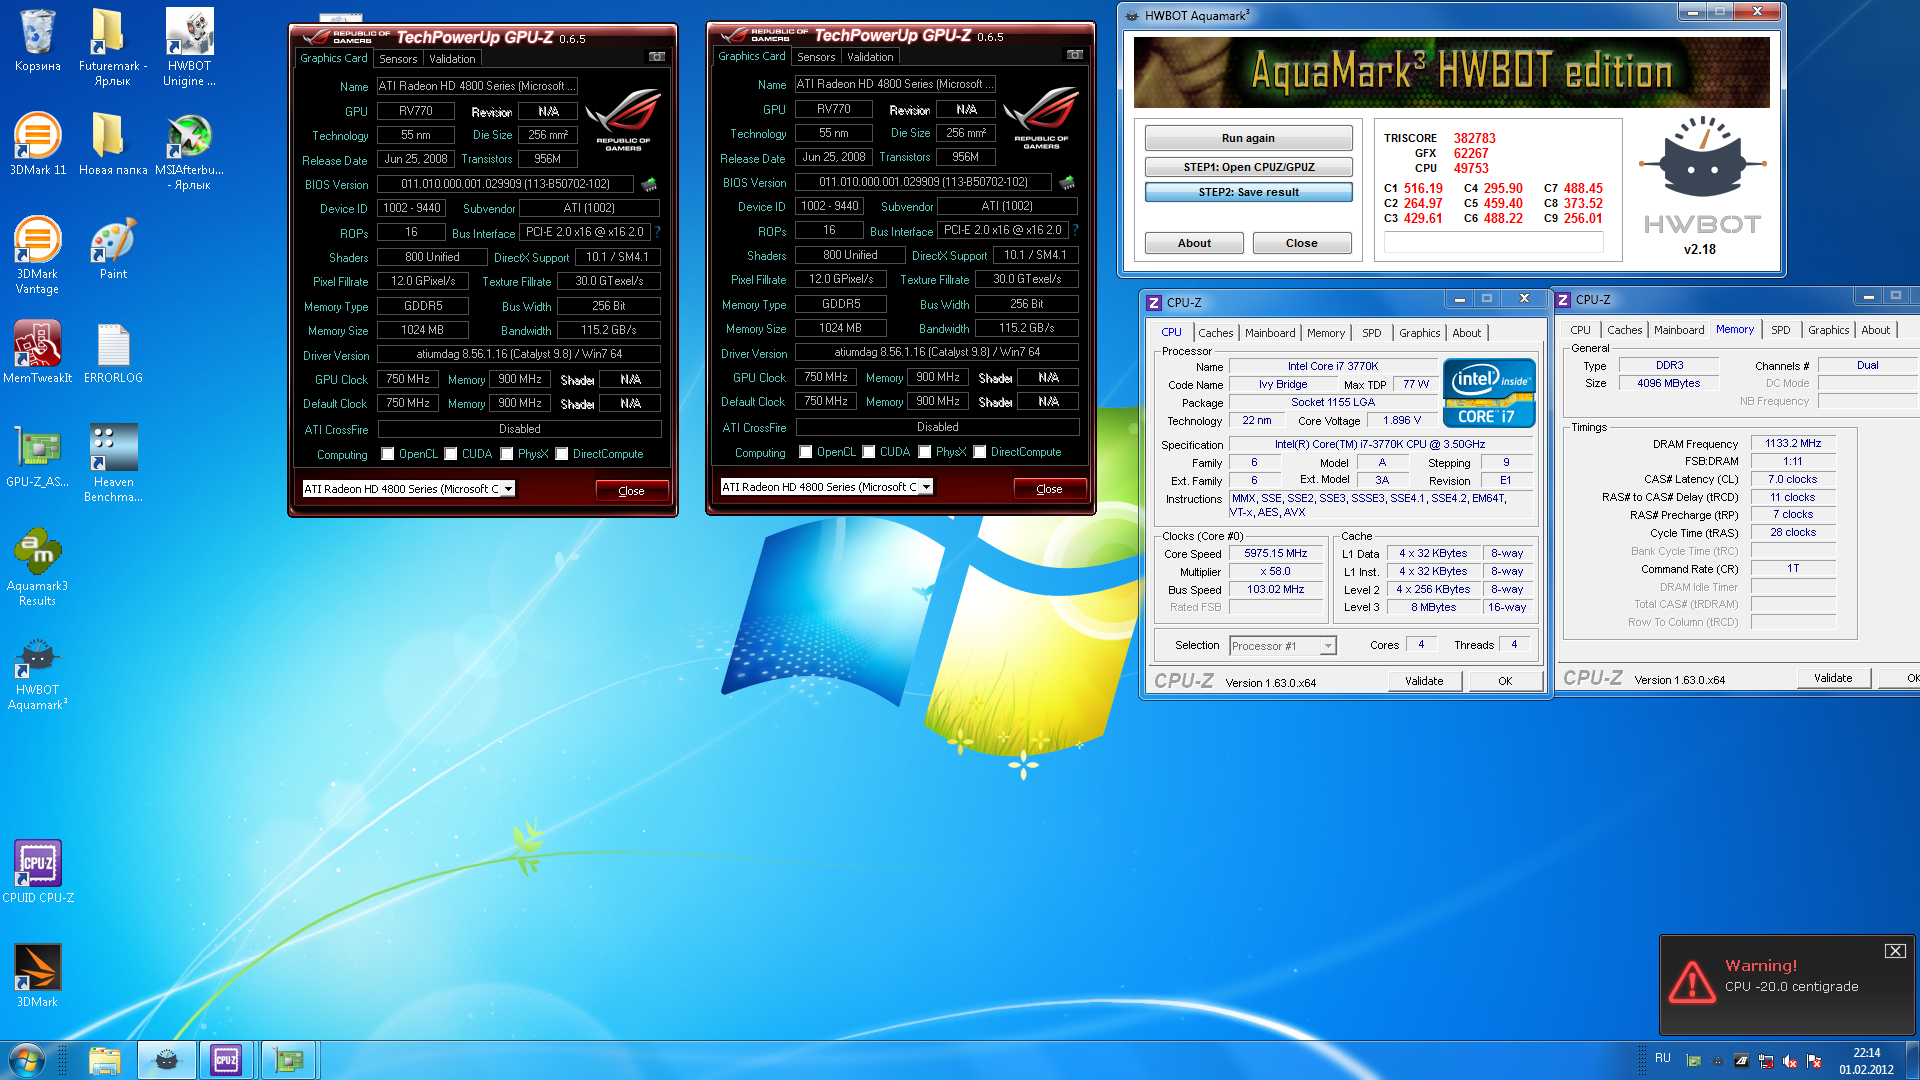
Task: Toggle OpenCL checkbox in left GPU-Z
Action: [x=388, y=454]
